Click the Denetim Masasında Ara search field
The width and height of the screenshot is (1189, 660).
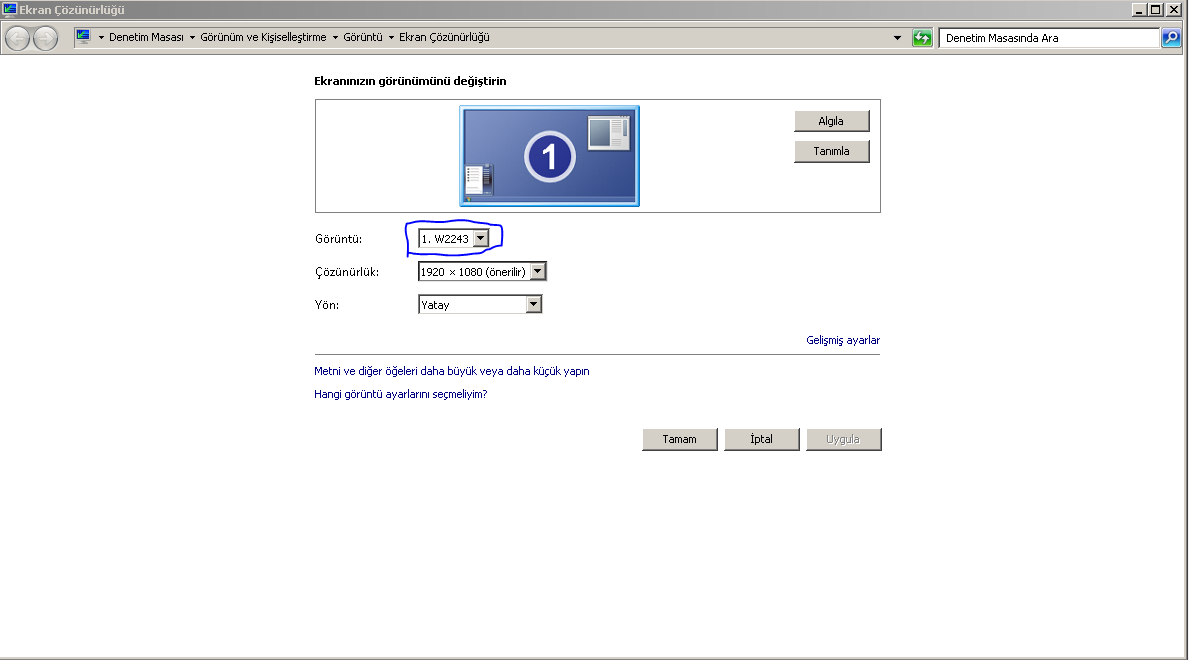point(1049,38)
